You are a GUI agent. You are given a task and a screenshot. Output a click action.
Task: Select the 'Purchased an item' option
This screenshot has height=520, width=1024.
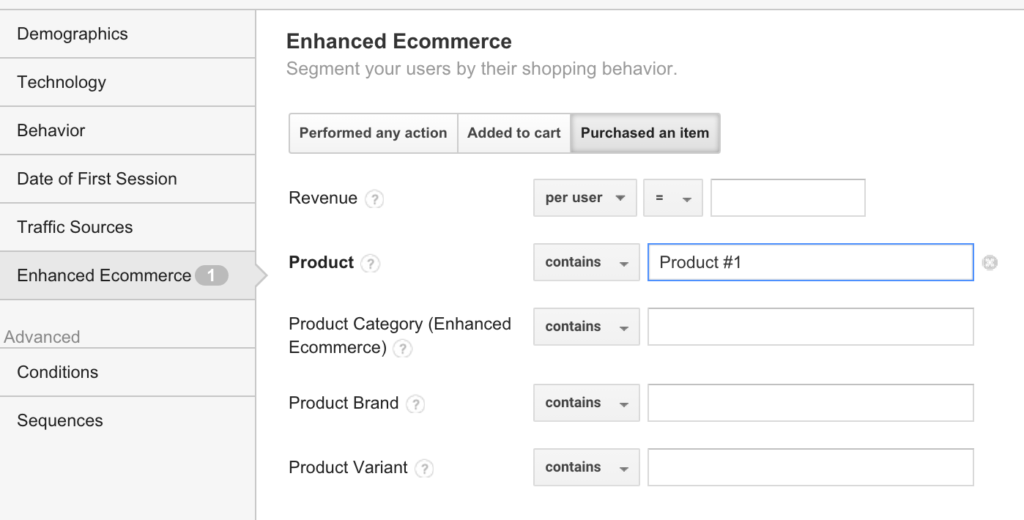click(x=645, y=133)
